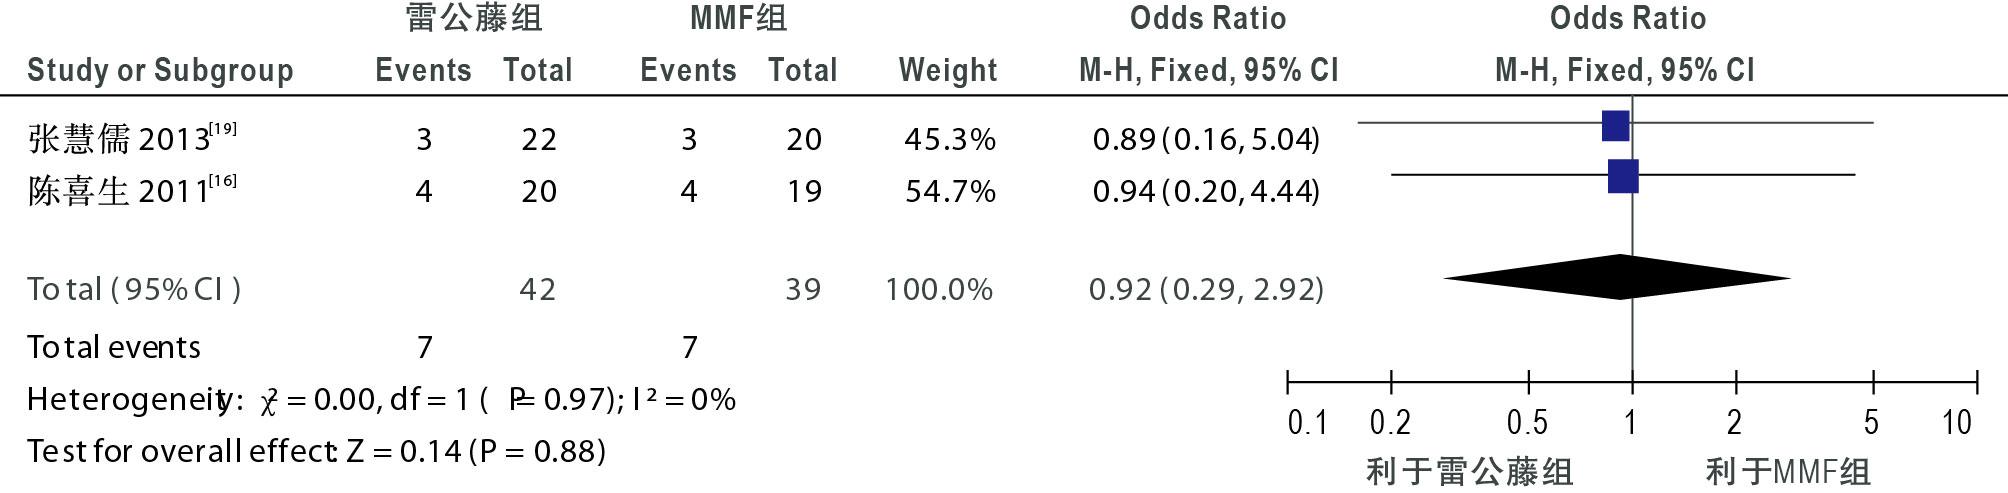
Task: Click the MMF组 column header
Action: point(738,18)
